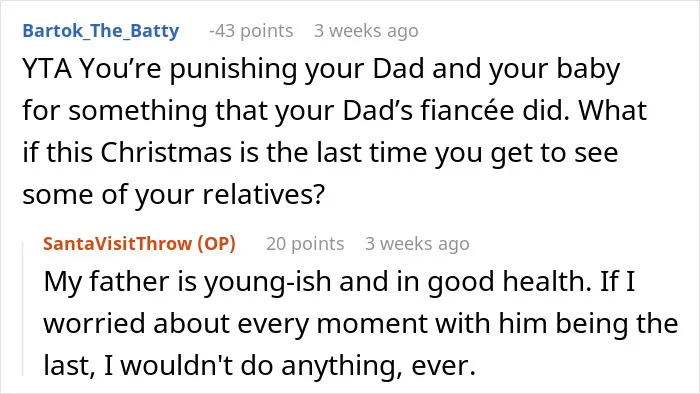Image resolution: width=700 pixels, height=394 pixels.
Task: Click the phrase last time in comment
Action: tap(373, 153)
